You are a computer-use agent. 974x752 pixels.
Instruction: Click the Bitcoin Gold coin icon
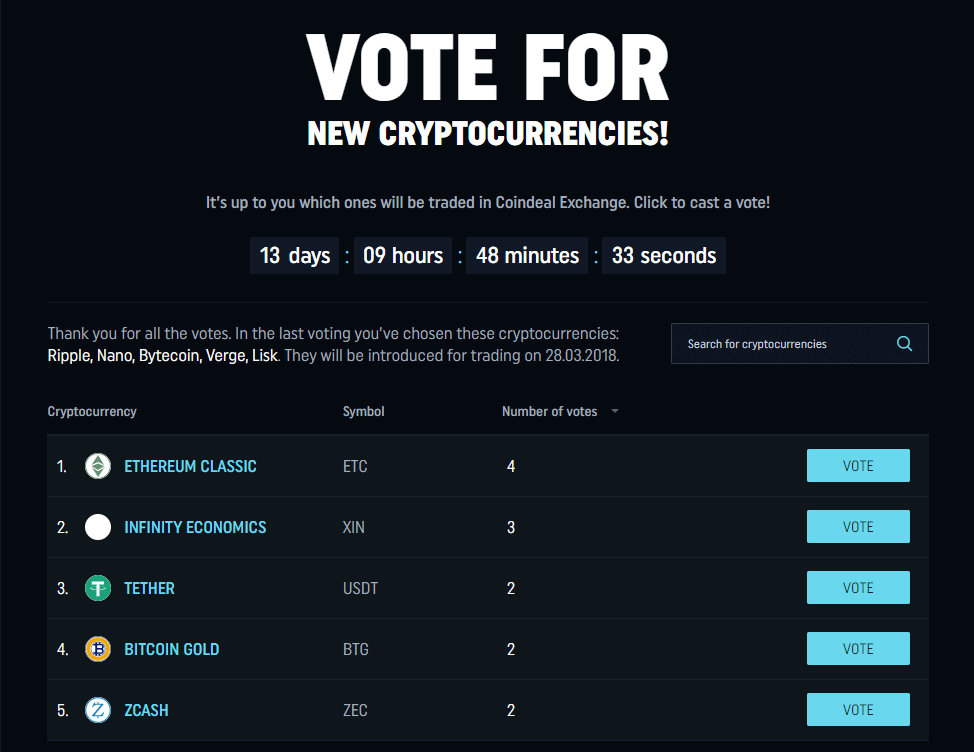point(97,649)
